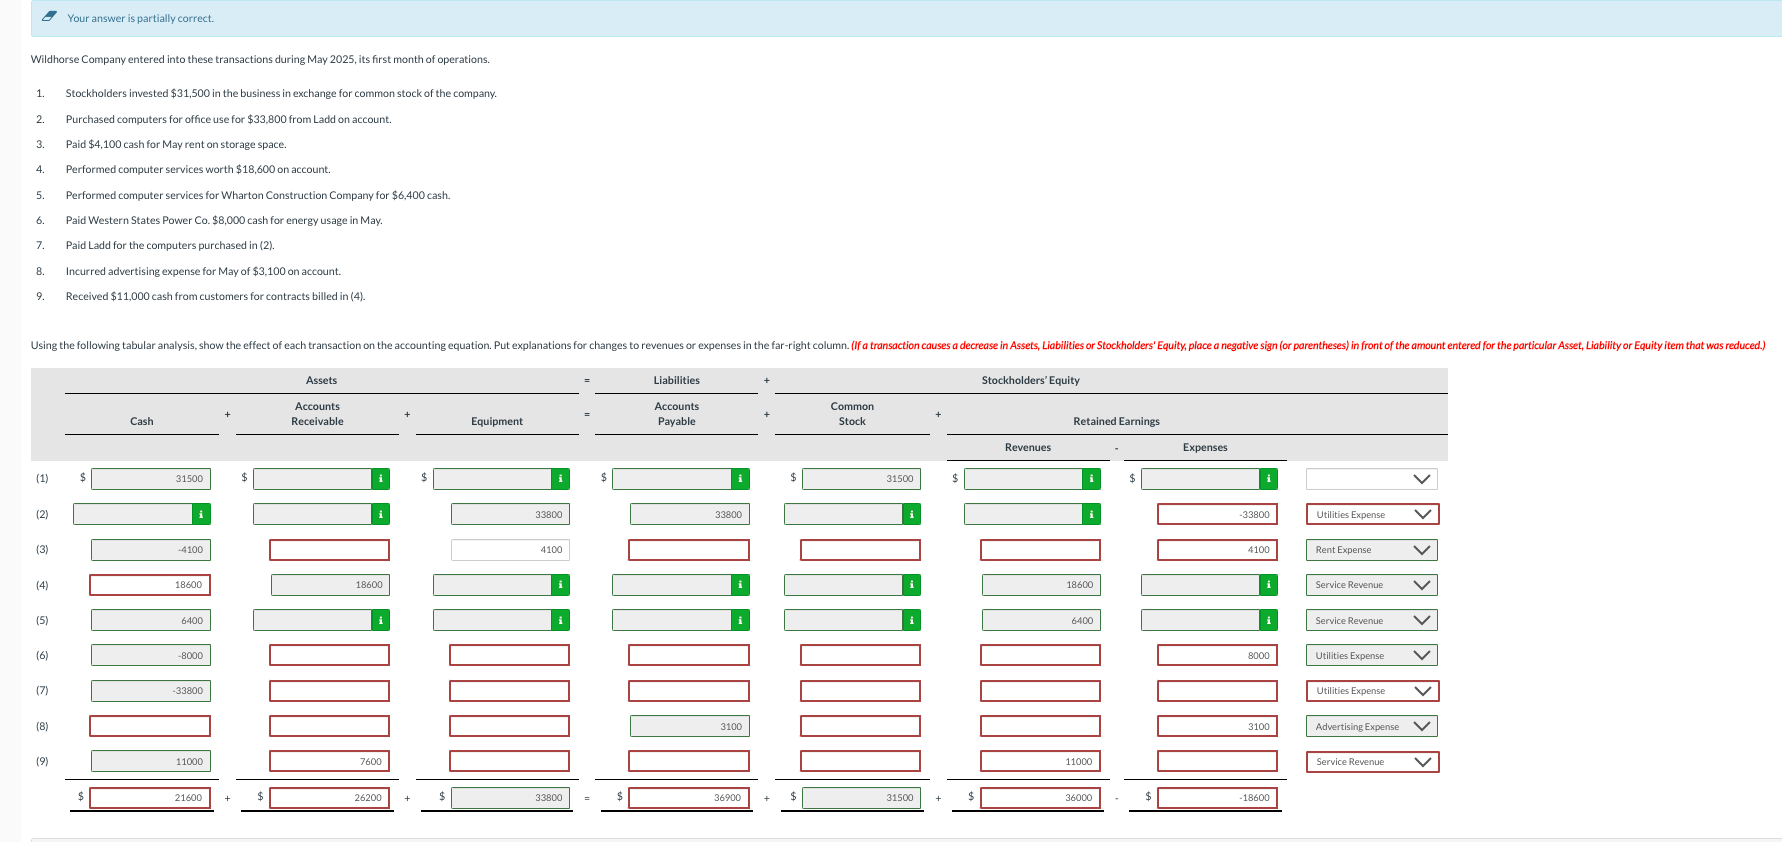
Task: Click row 5 Cash field showing 6400
Action: [x=151, y=620]
